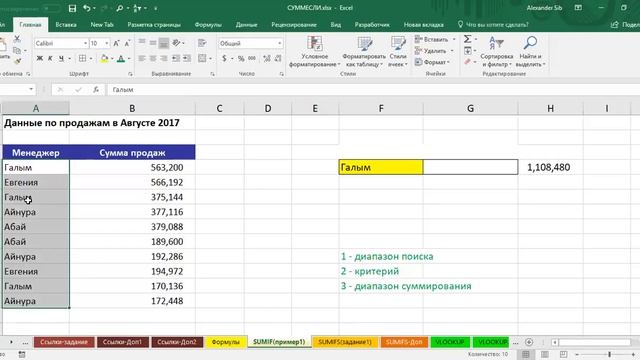
Task: Switch to Ссылки-задание sheet tab
Action: pos(64,342)
